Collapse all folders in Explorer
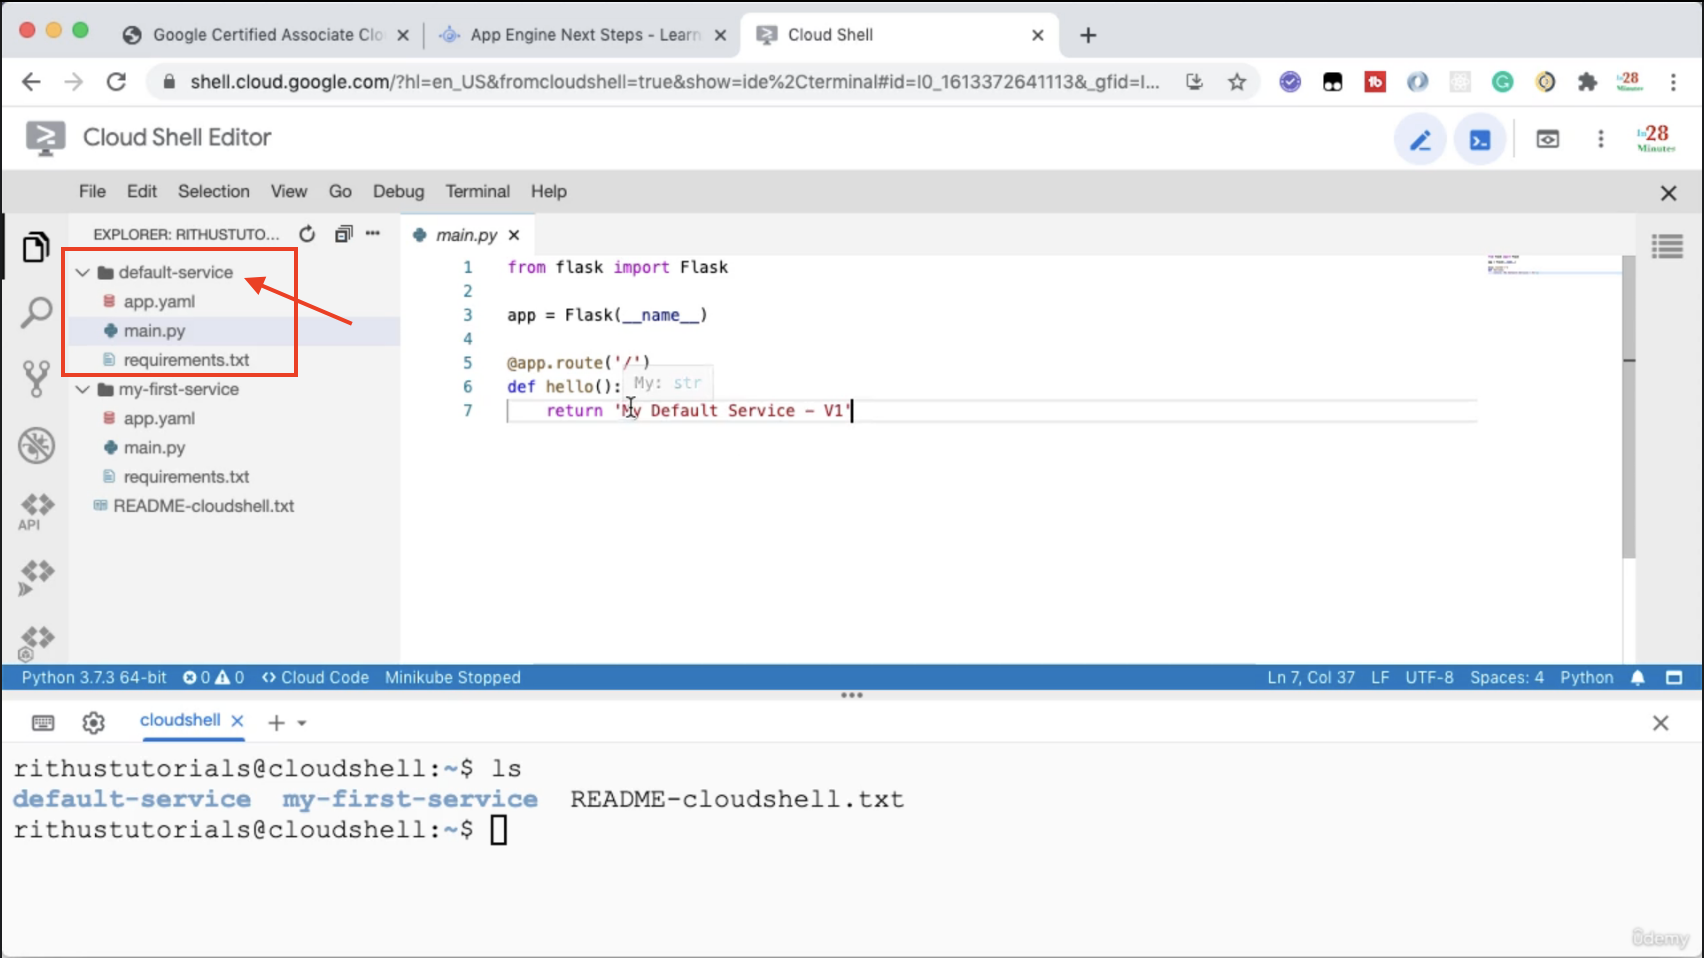The height and width of the screenshot is (960, 1704). coord(343,234)
